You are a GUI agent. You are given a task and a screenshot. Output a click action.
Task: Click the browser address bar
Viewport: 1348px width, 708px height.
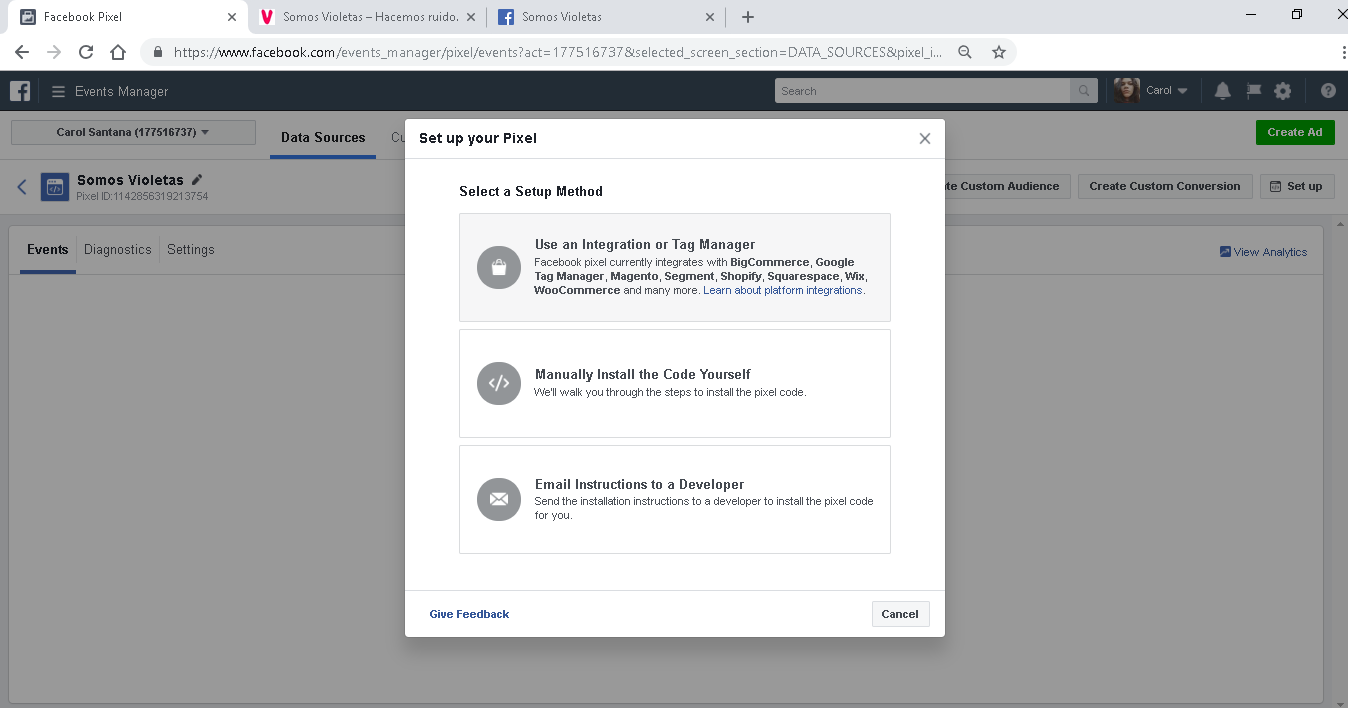[x=560, y=52]
